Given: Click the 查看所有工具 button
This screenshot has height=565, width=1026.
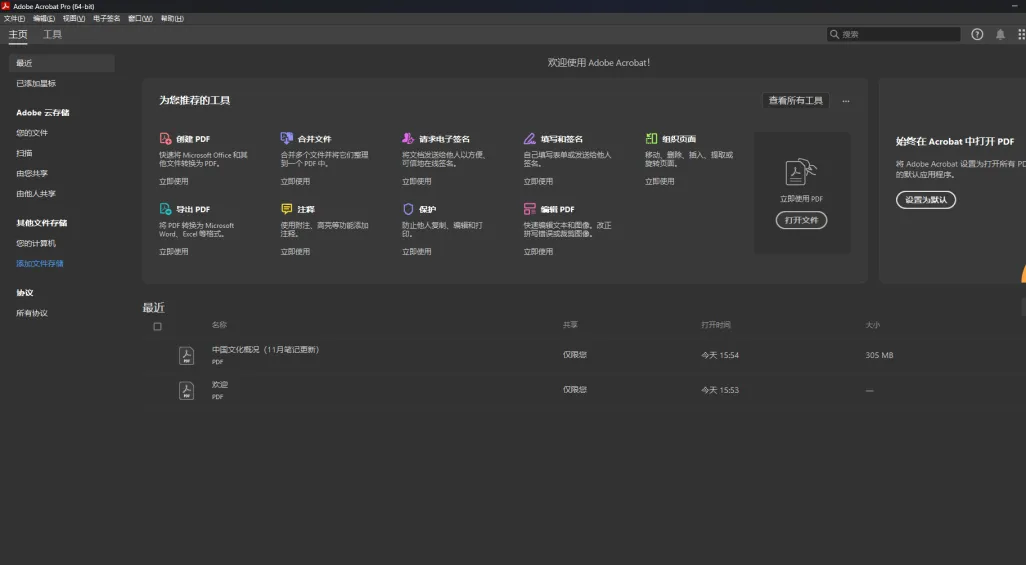Looking at the screenshot, I should (x=795, y=101).
